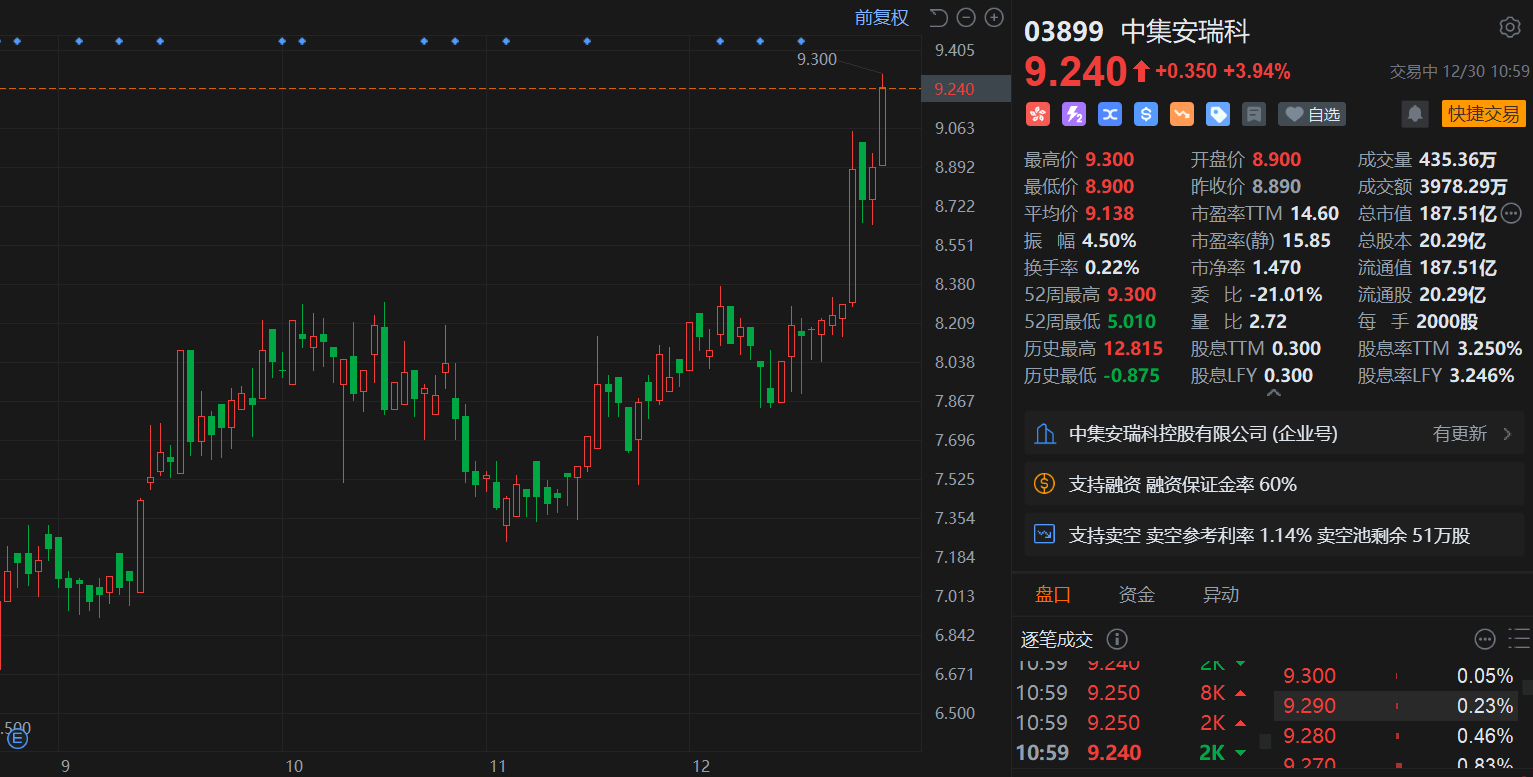Switch to the 异动 tab

tap(1221, 595)
